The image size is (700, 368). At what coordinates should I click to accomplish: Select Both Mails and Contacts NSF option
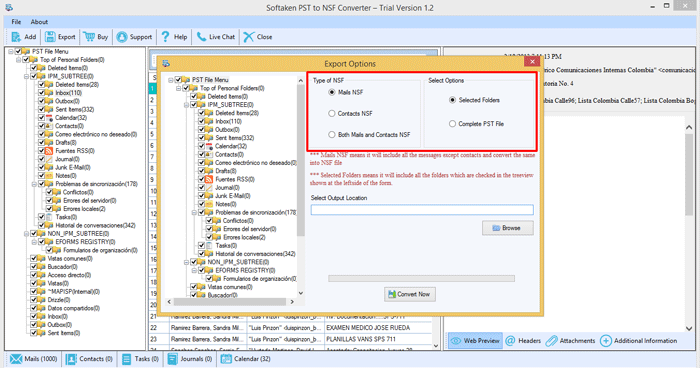coord(332,134)
